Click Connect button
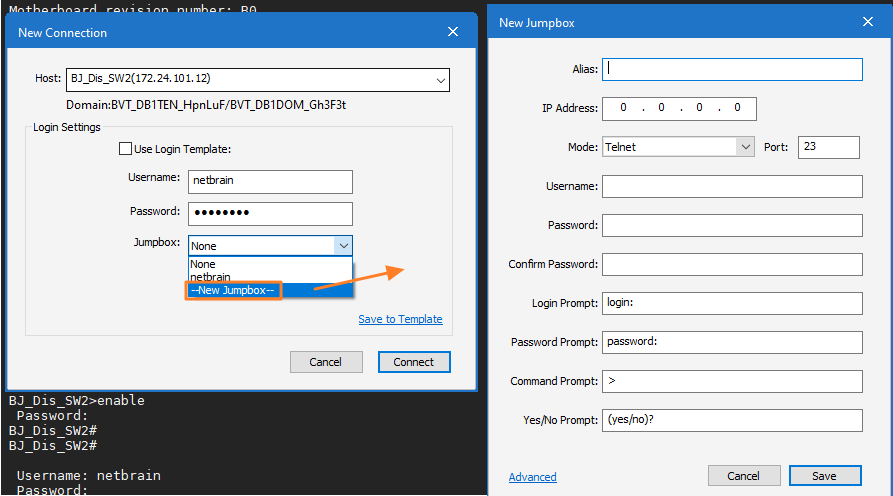Viewport: 893px width, 496px height. tap(414, 362)
